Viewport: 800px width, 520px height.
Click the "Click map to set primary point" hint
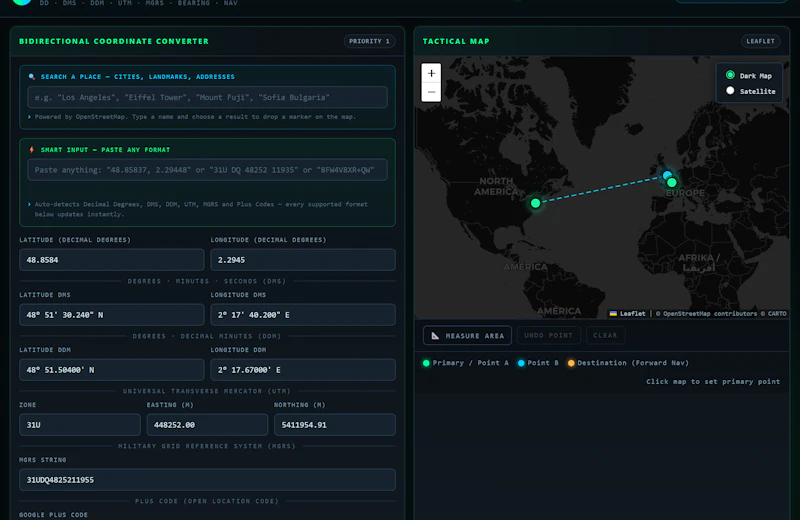pos(713,381)
